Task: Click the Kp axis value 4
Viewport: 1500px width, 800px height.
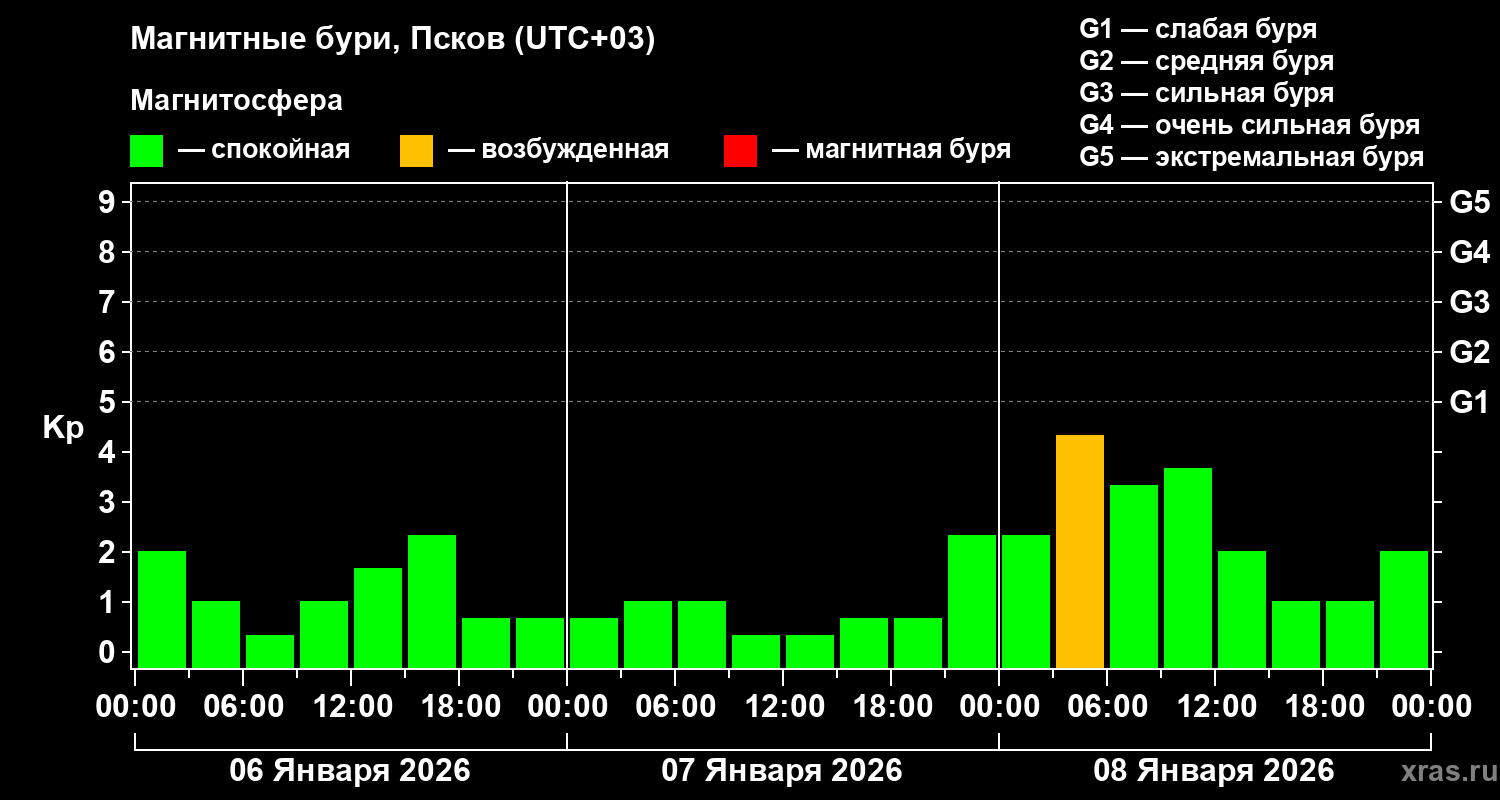Action: [109, 452]
